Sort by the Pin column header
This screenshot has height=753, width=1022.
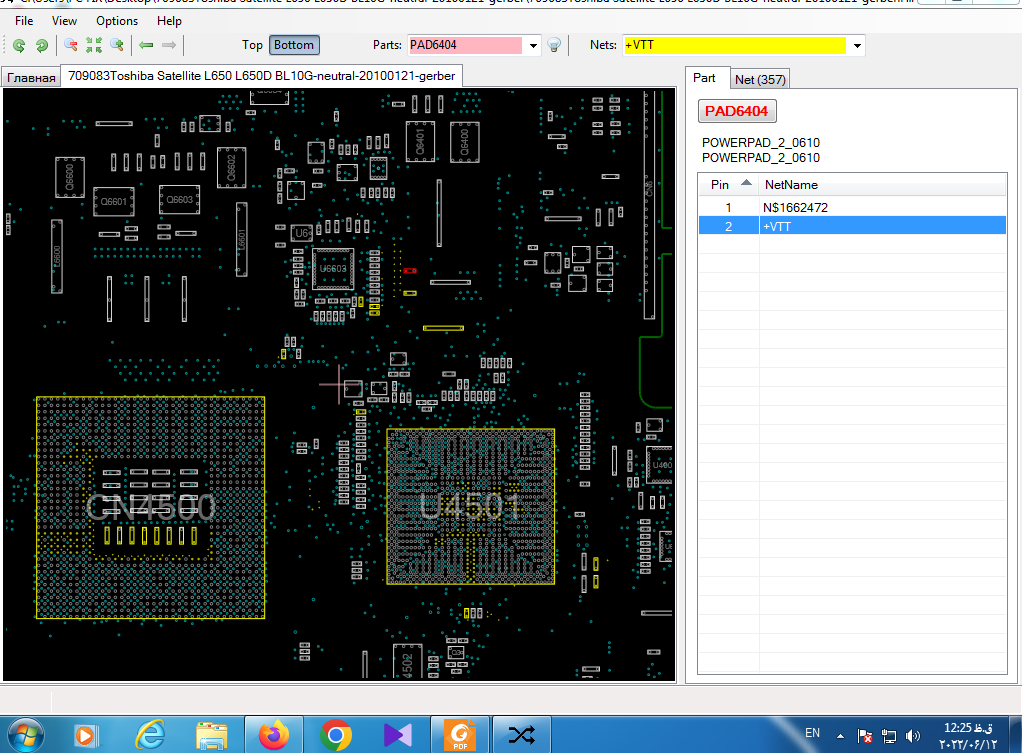pyautogui.click(x=727, y=185)
